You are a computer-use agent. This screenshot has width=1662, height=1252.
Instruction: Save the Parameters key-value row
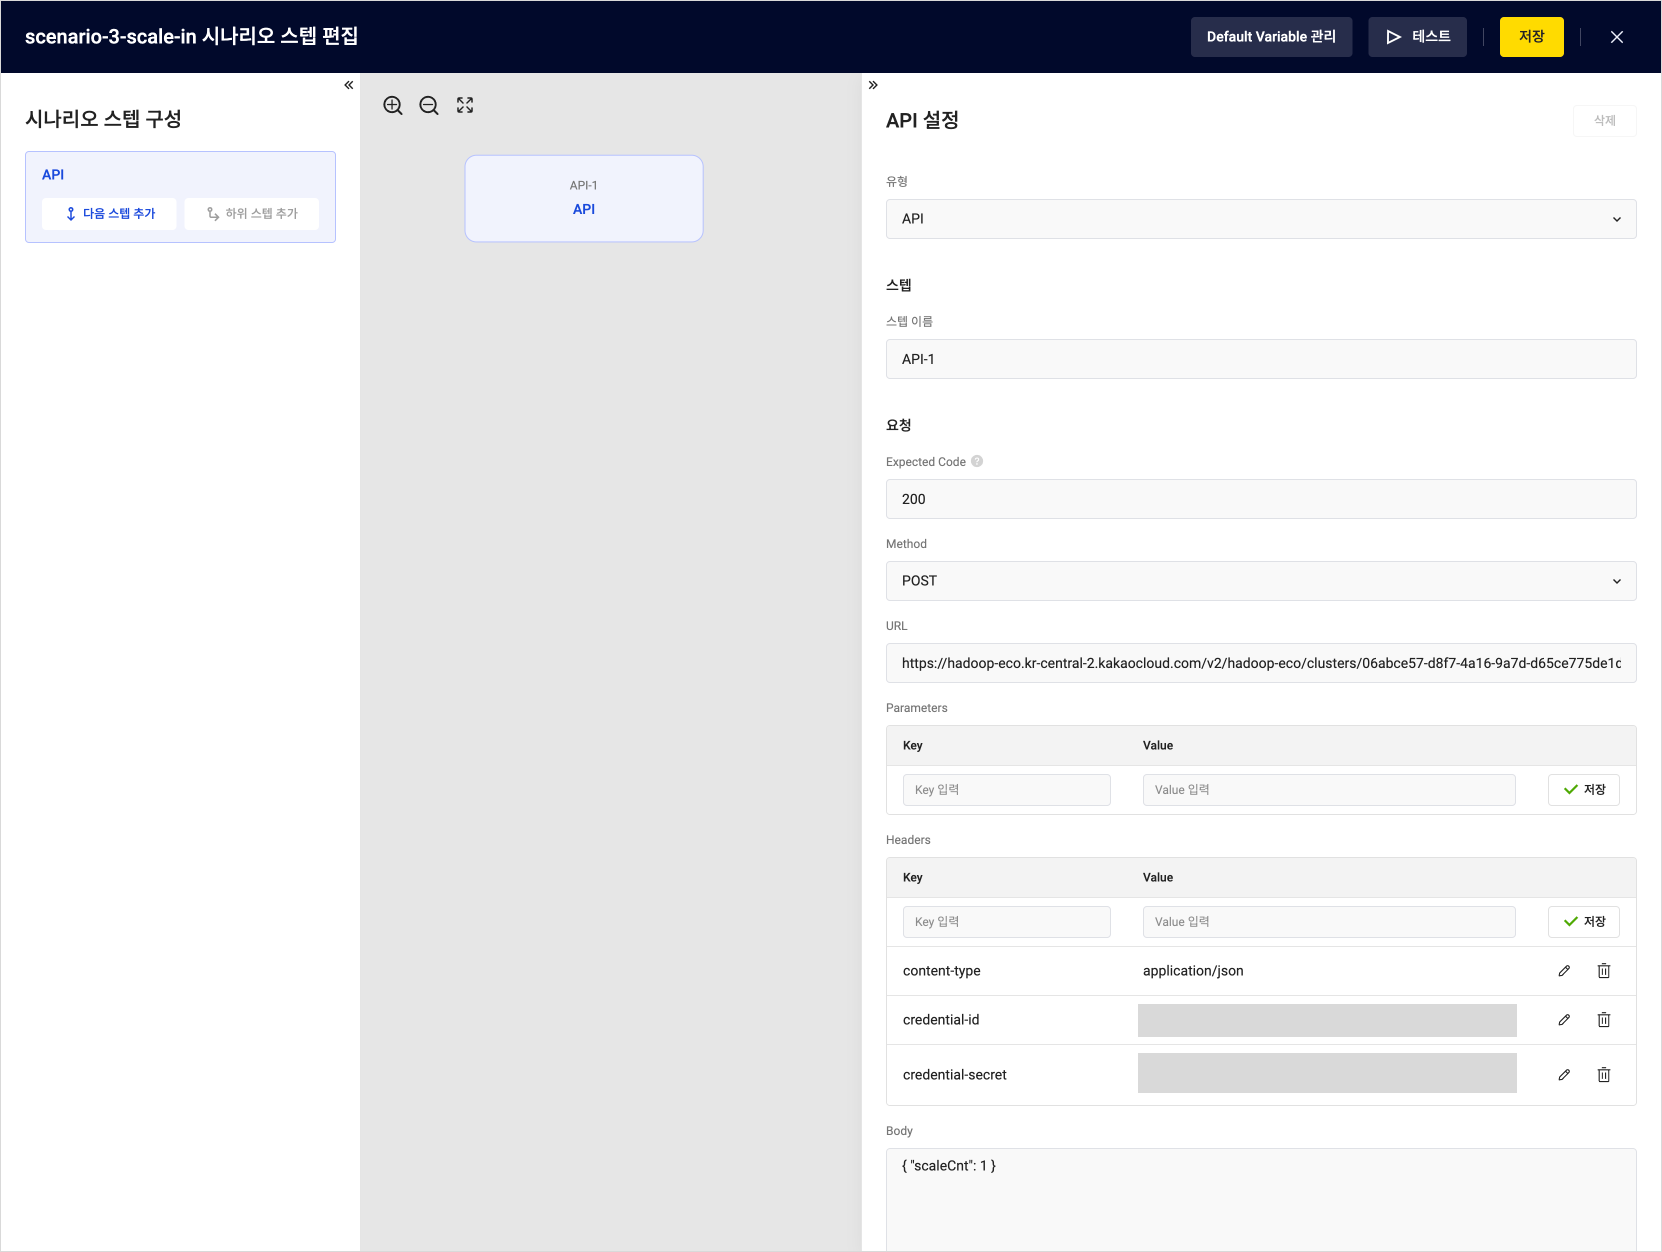click(1584, 790)
